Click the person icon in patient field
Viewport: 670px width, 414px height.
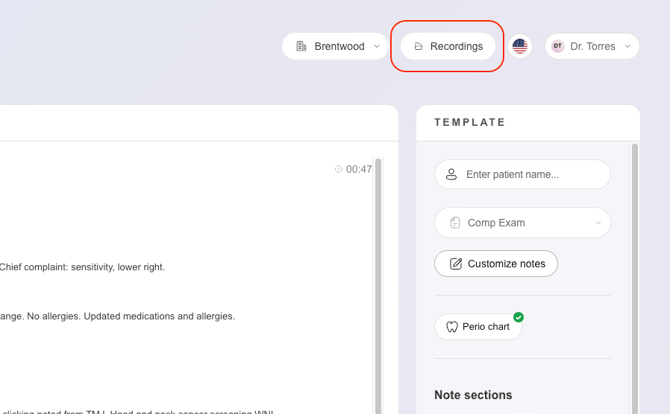coord(451,174)
